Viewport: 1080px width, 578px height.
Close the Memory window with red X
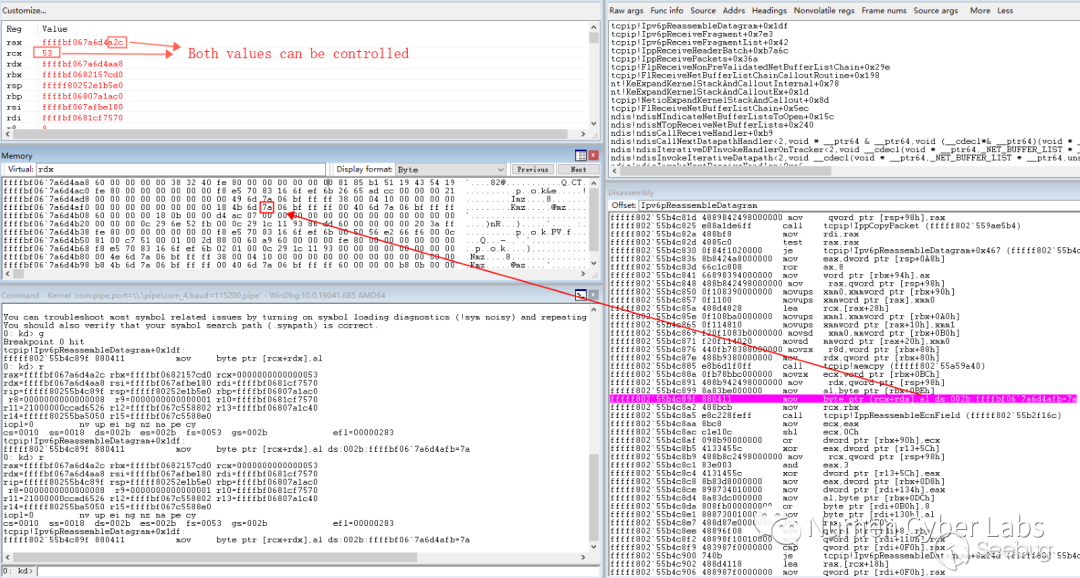click(594, 156)
